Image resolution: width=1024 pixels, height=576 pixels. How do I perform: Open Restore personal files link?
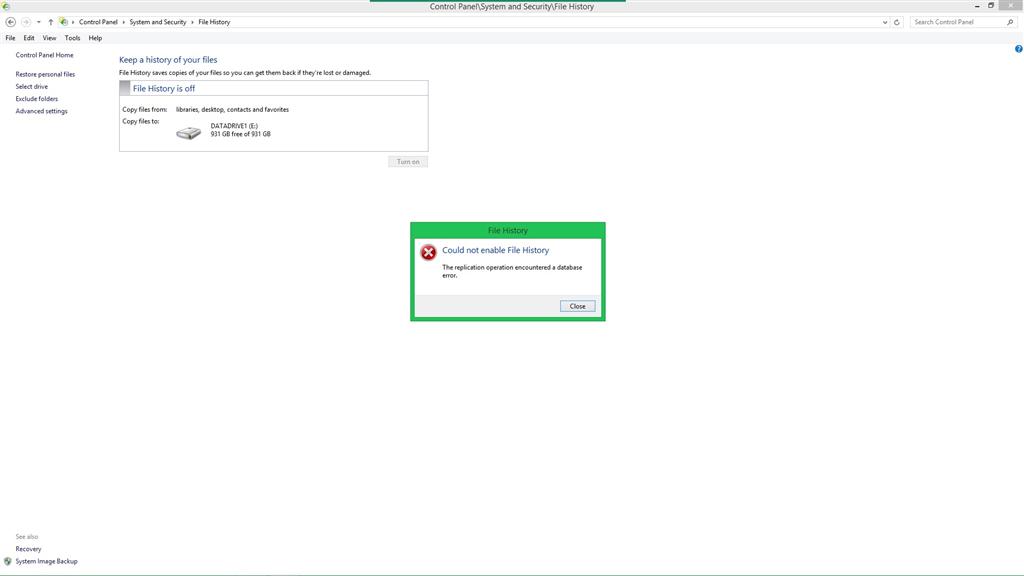[45, 74]
